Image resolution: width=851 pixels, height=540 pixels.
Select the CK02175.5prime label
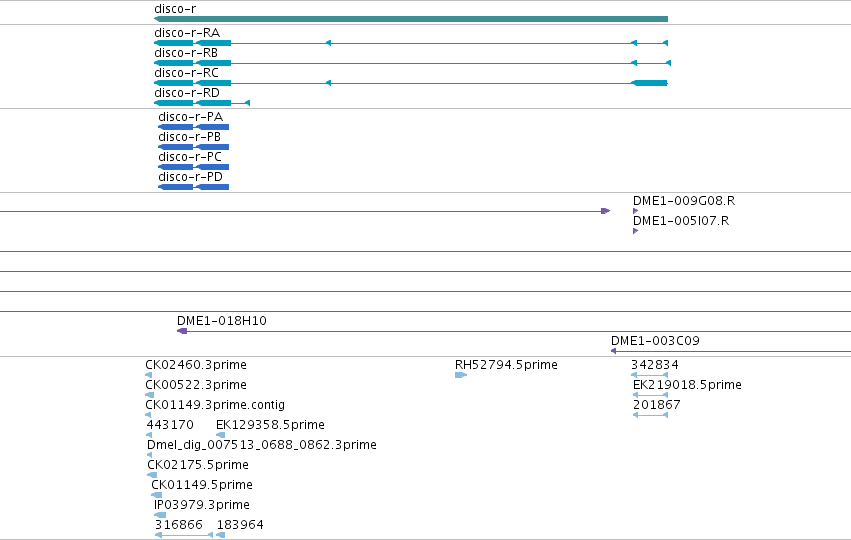click(198, 465)
